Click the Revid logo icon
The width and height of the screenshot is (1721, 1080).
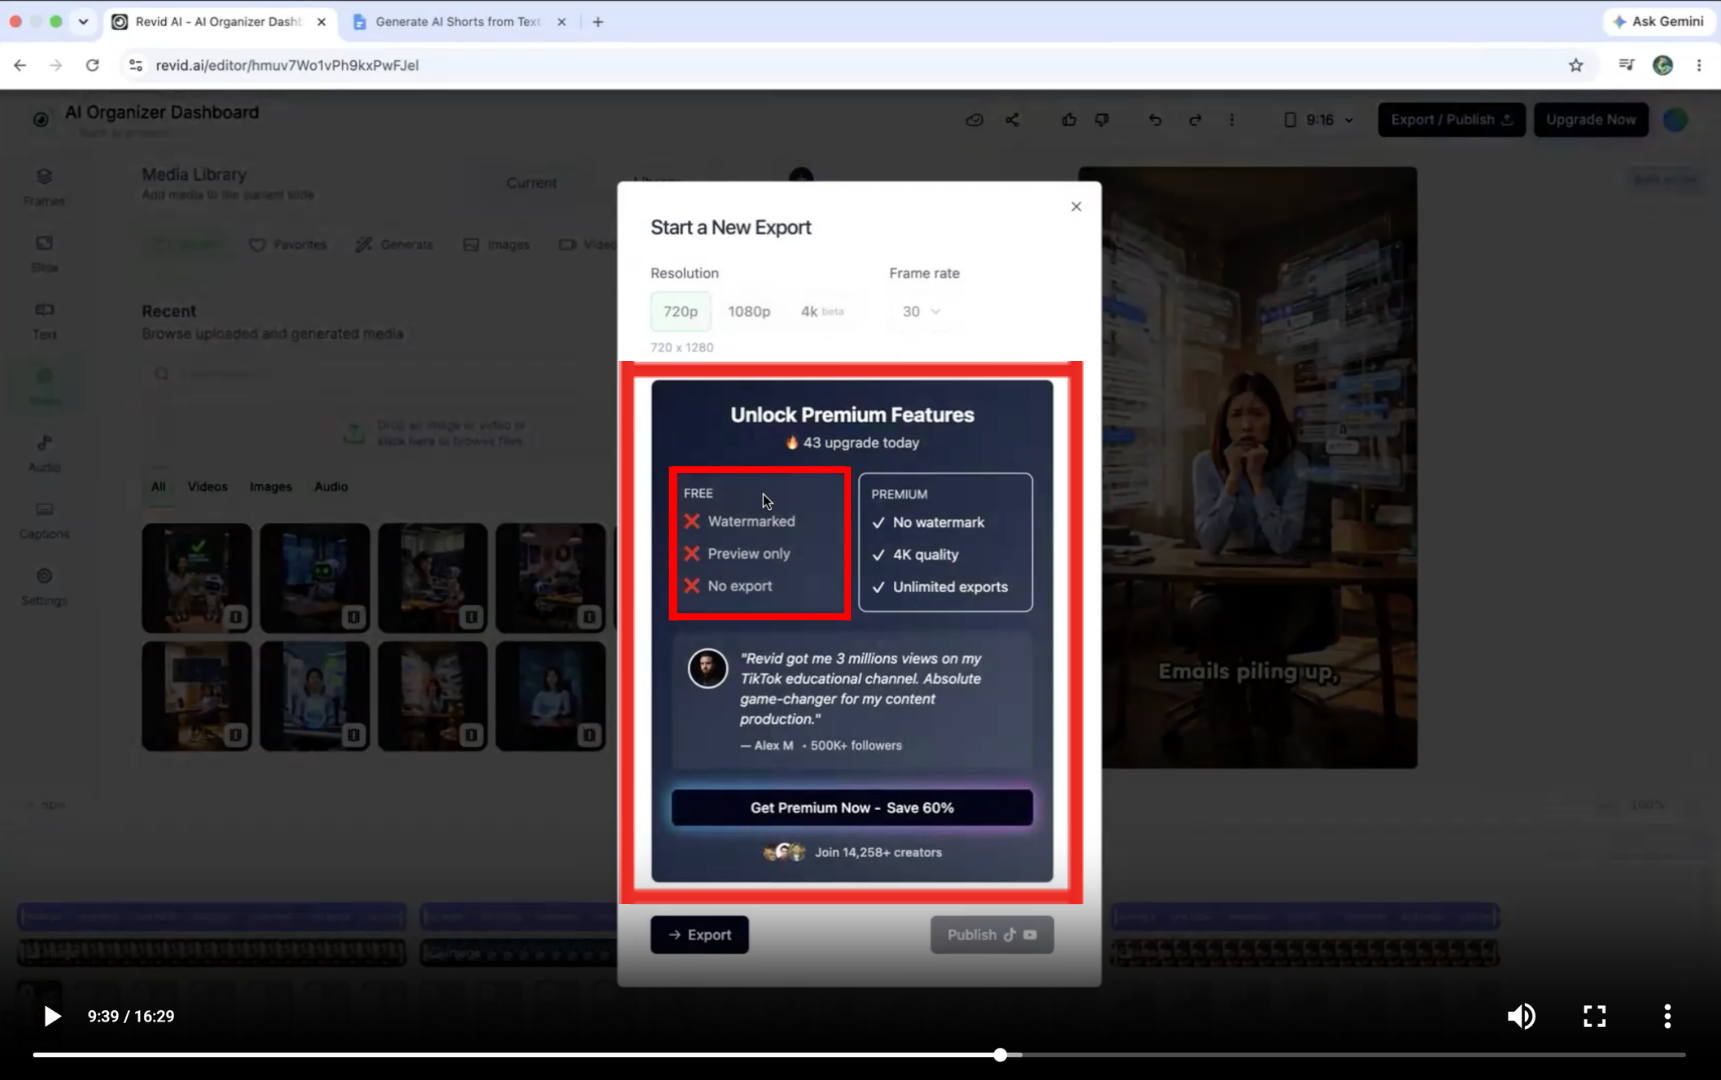click(x=41, y=119)
